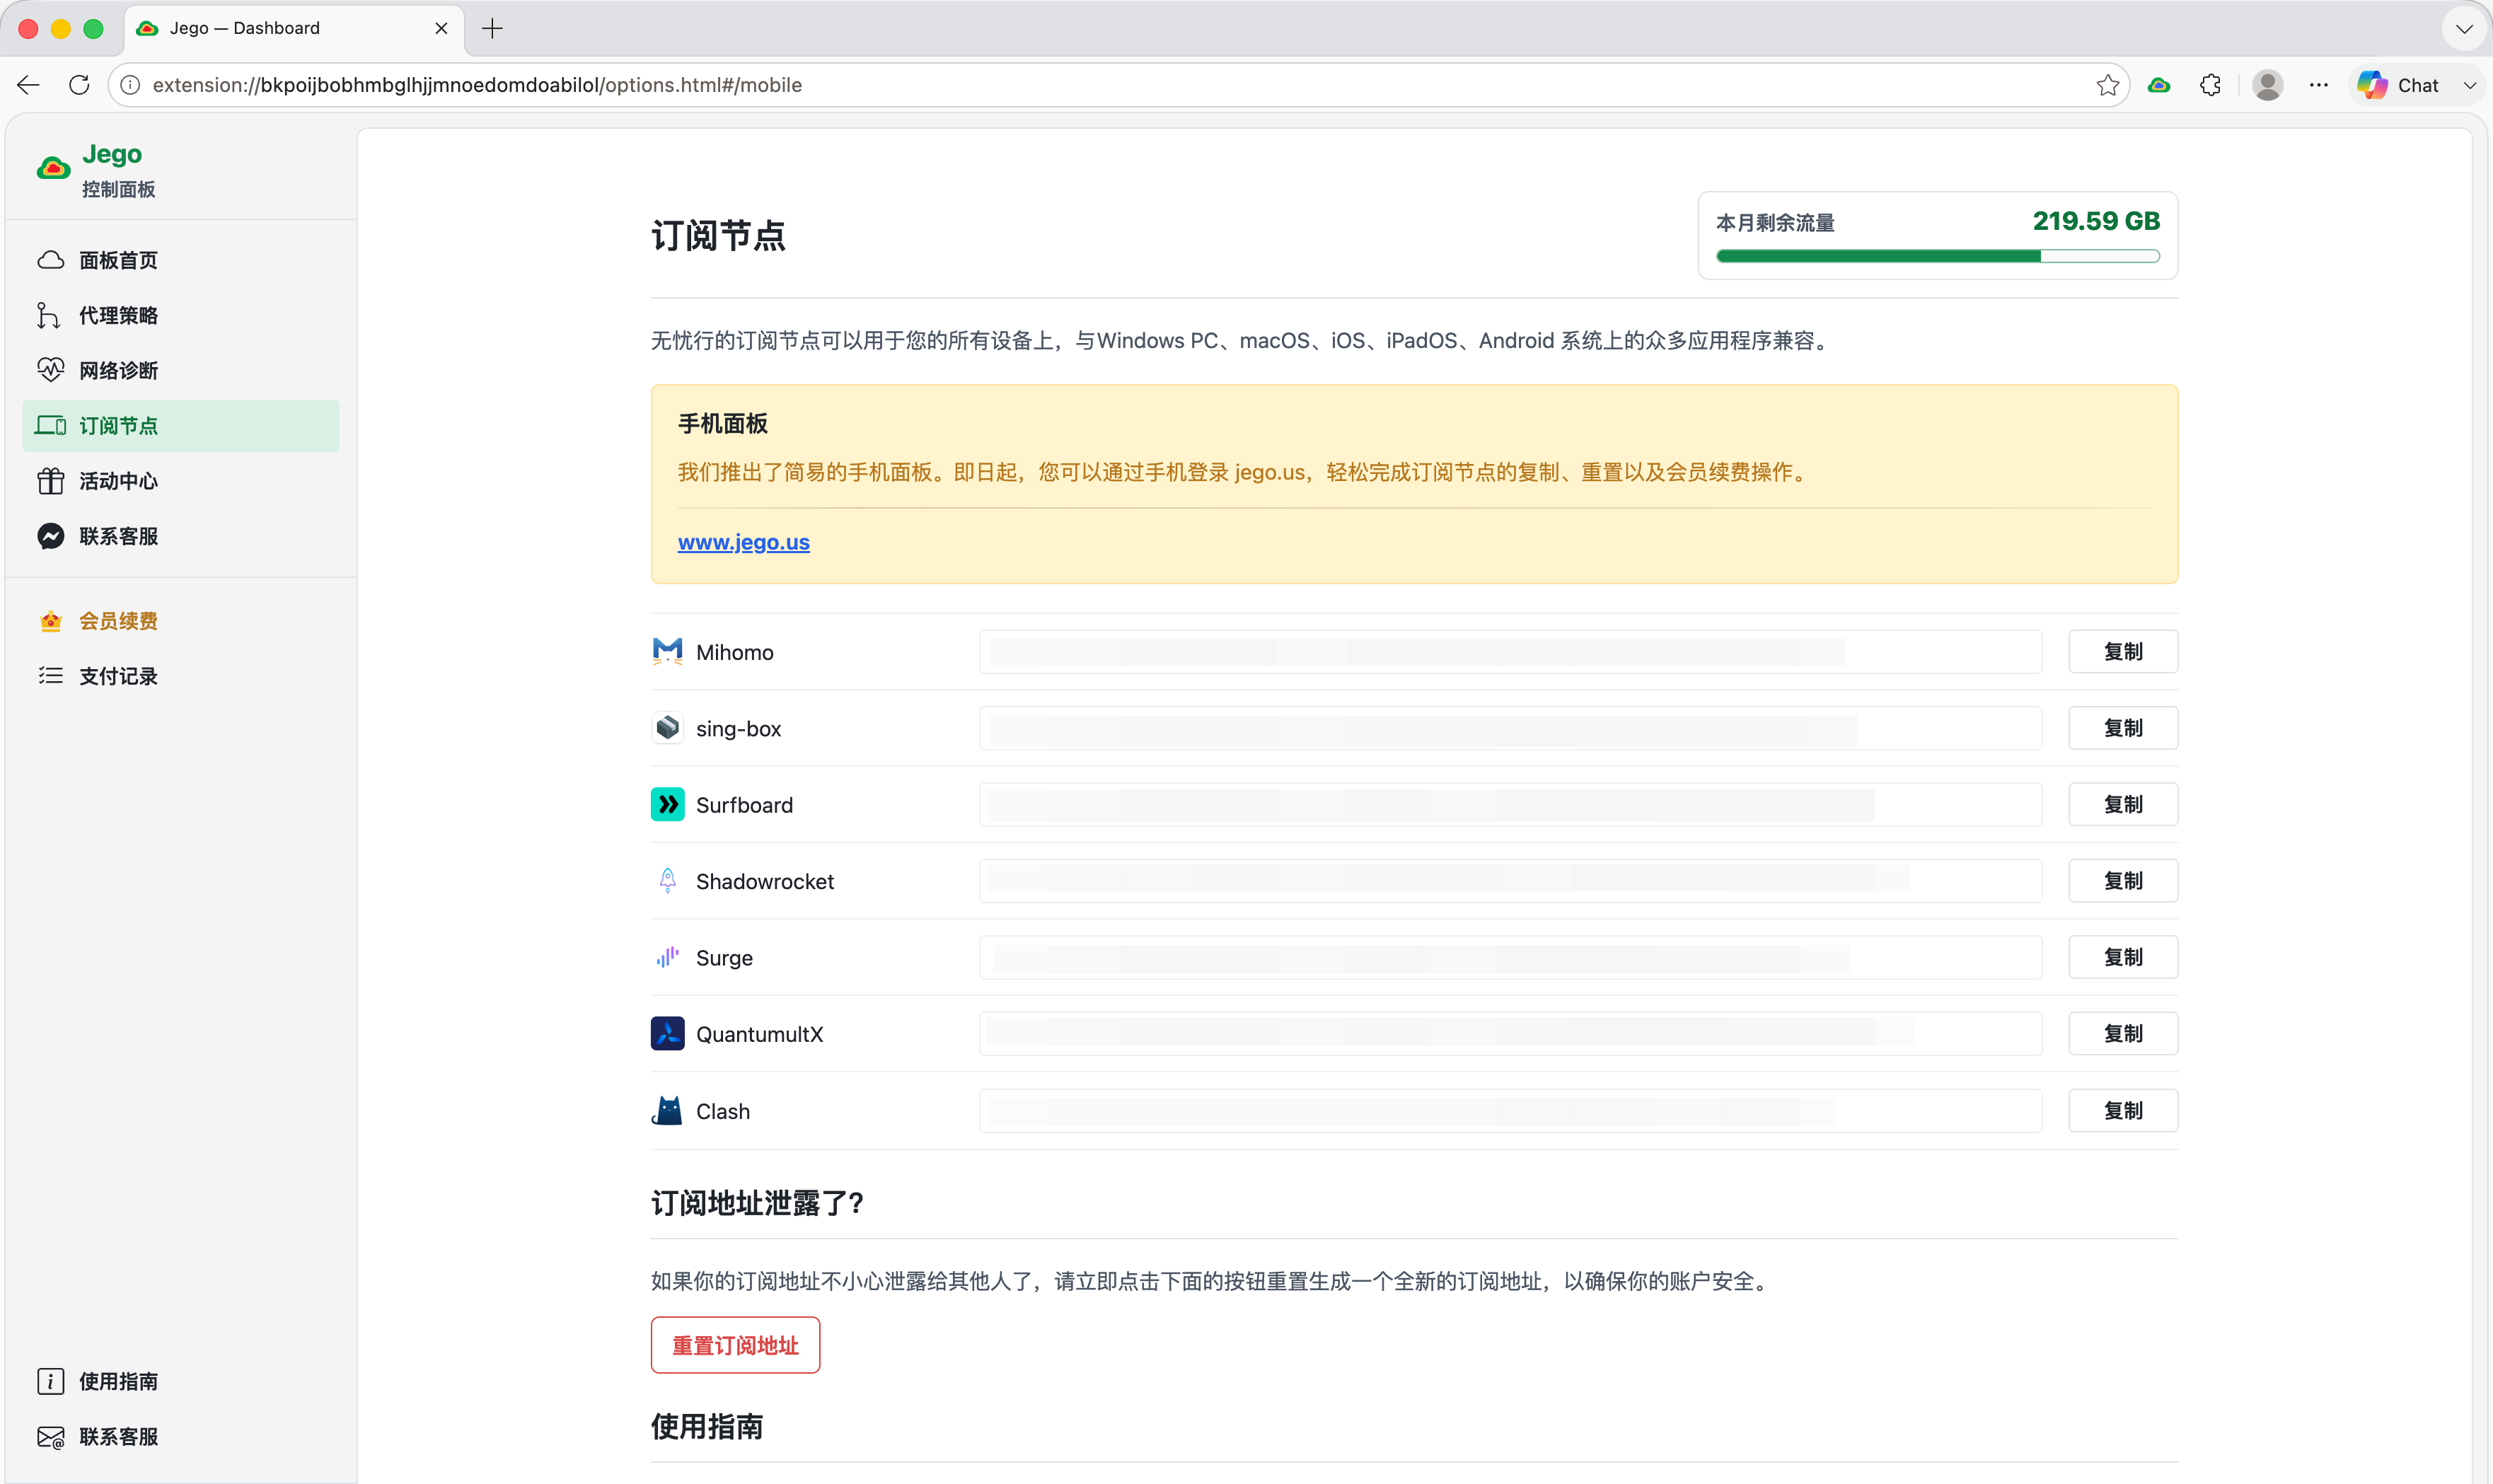This screenshot has width=2493, height=1484.
Task: Open 代理策略 branch icon
Action: tap(48, 315)
